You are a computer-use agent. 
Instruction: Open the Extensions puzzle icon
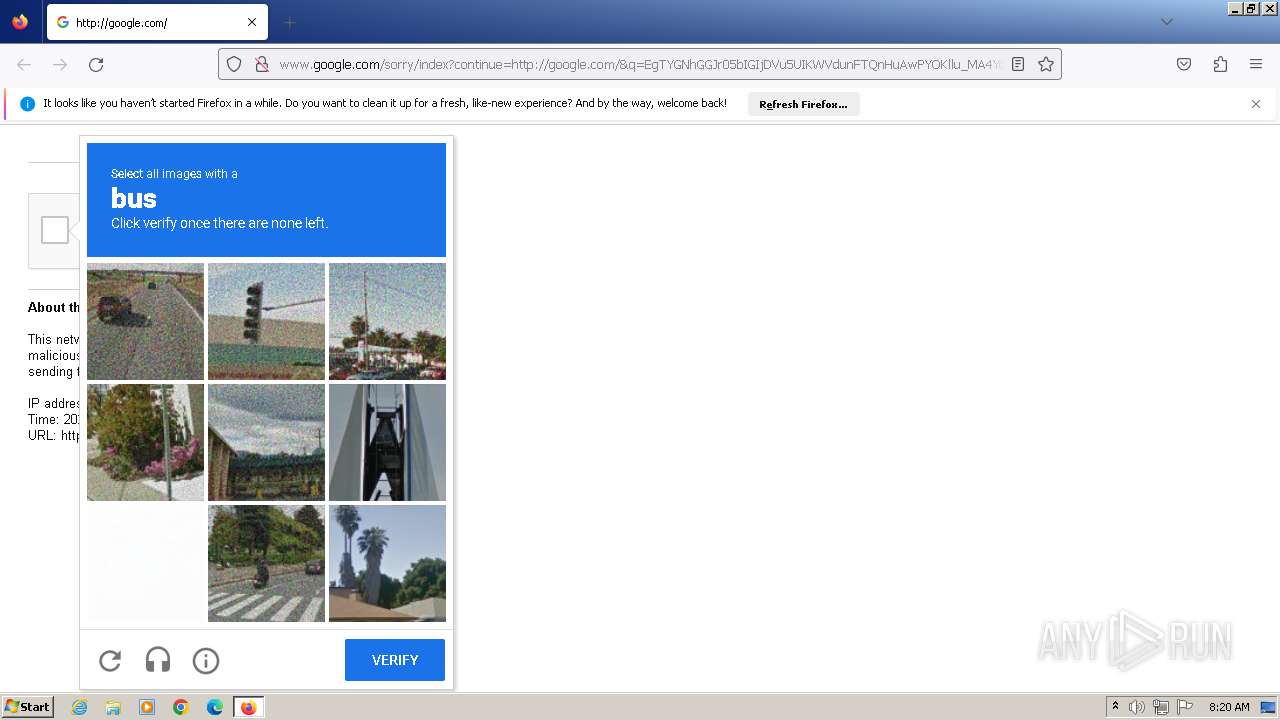click(x=1220, y=64)
